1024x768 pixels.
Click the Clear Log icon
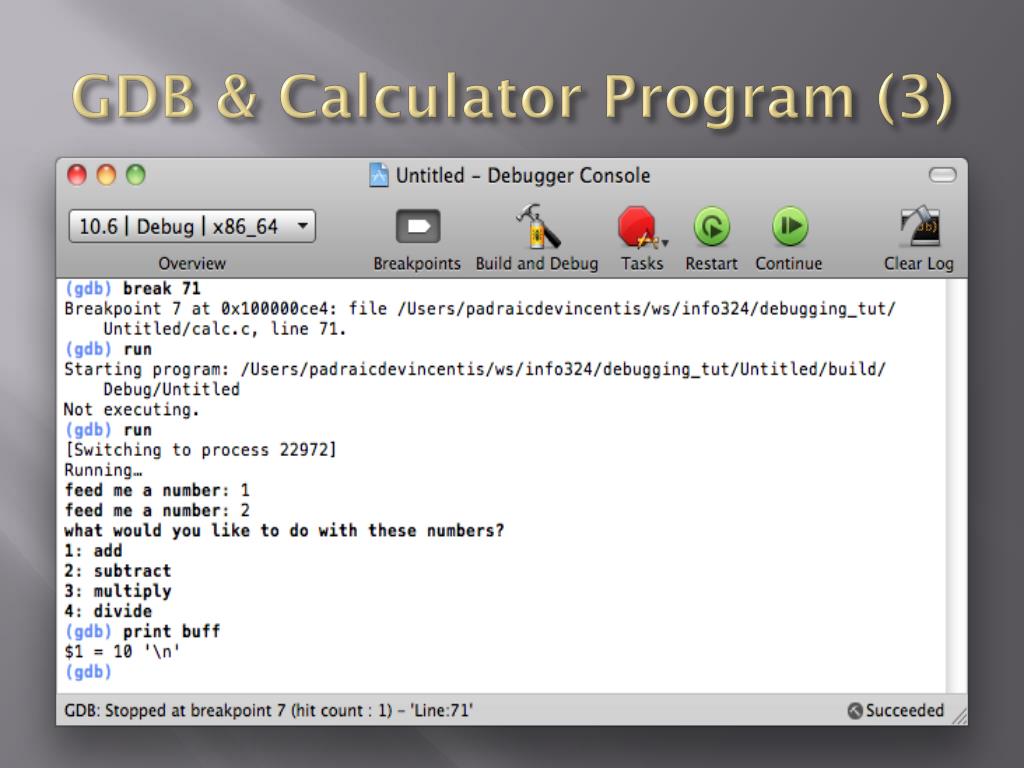[920, 227]
